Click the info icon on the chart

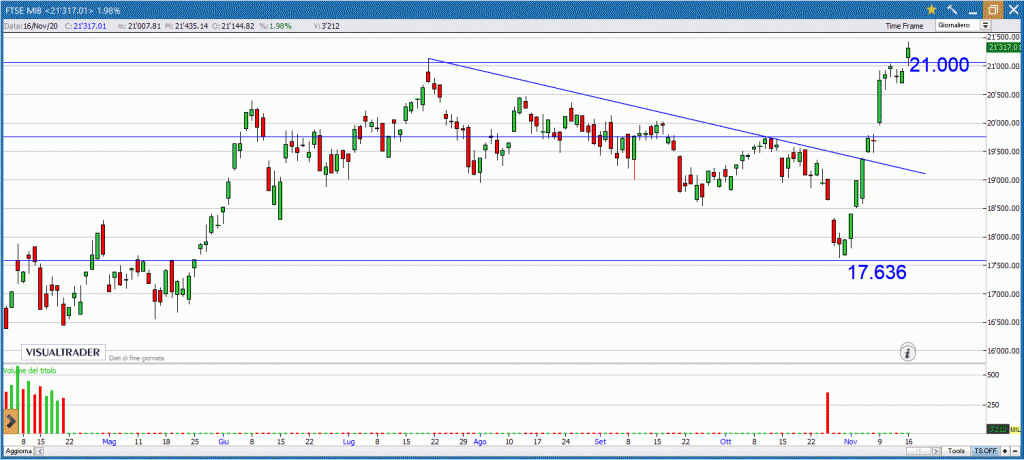(908, 353)
